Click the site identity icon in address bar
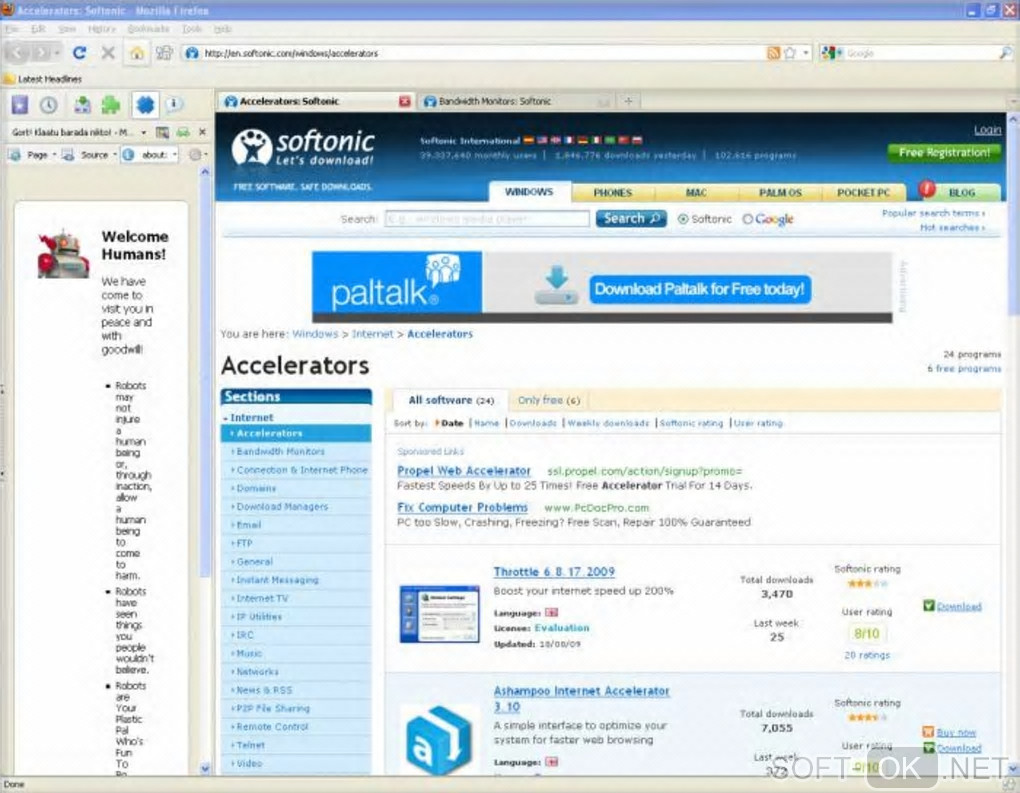 coord(192,53)
